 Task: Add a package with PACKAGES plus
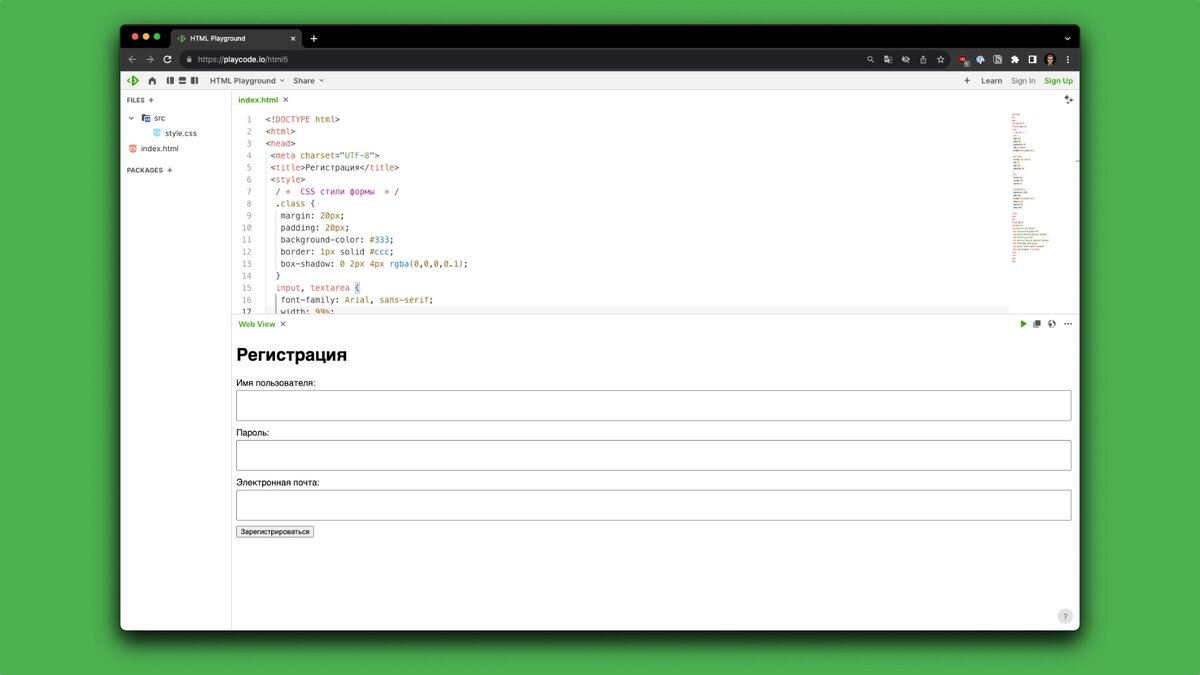pos(169,170)
